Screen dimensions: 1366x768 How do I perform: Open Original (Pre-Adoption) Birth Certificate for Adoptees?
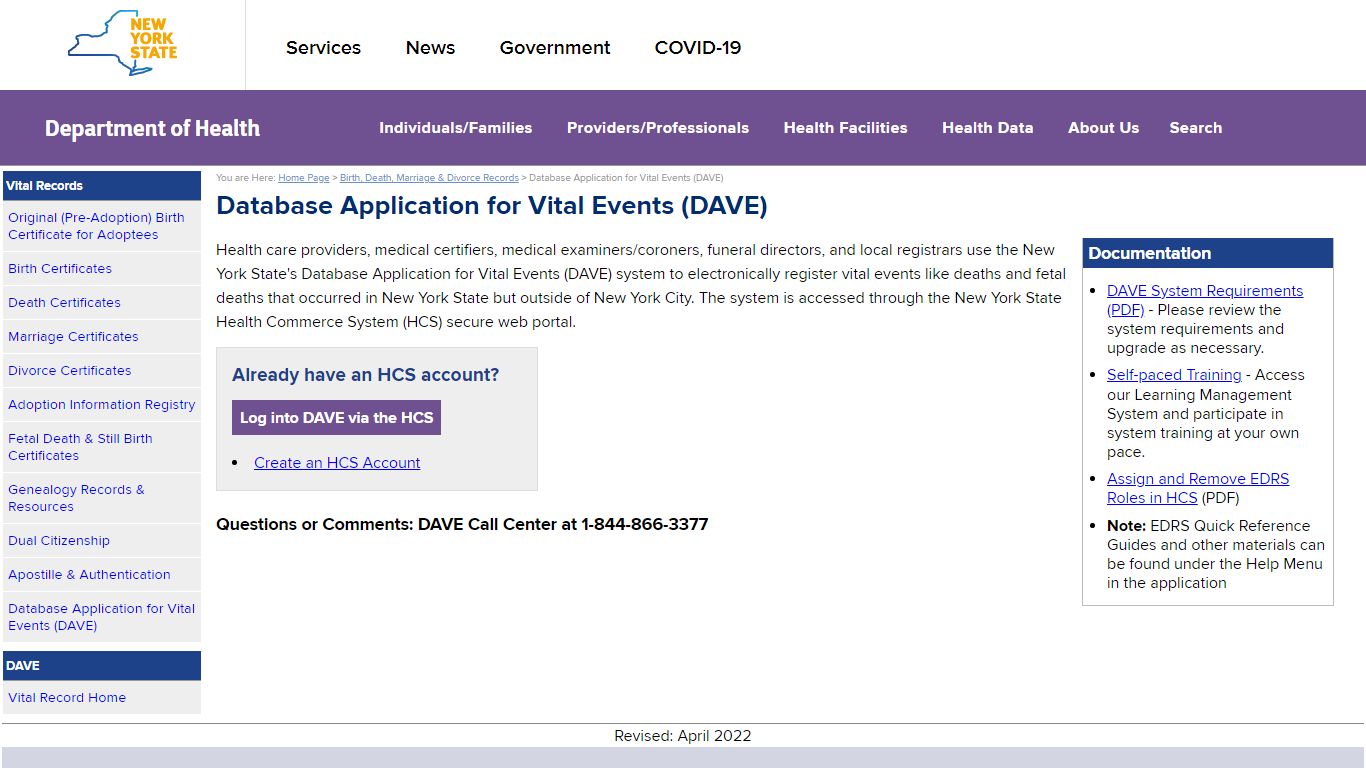pyautogui.click(x=101, y=226)
